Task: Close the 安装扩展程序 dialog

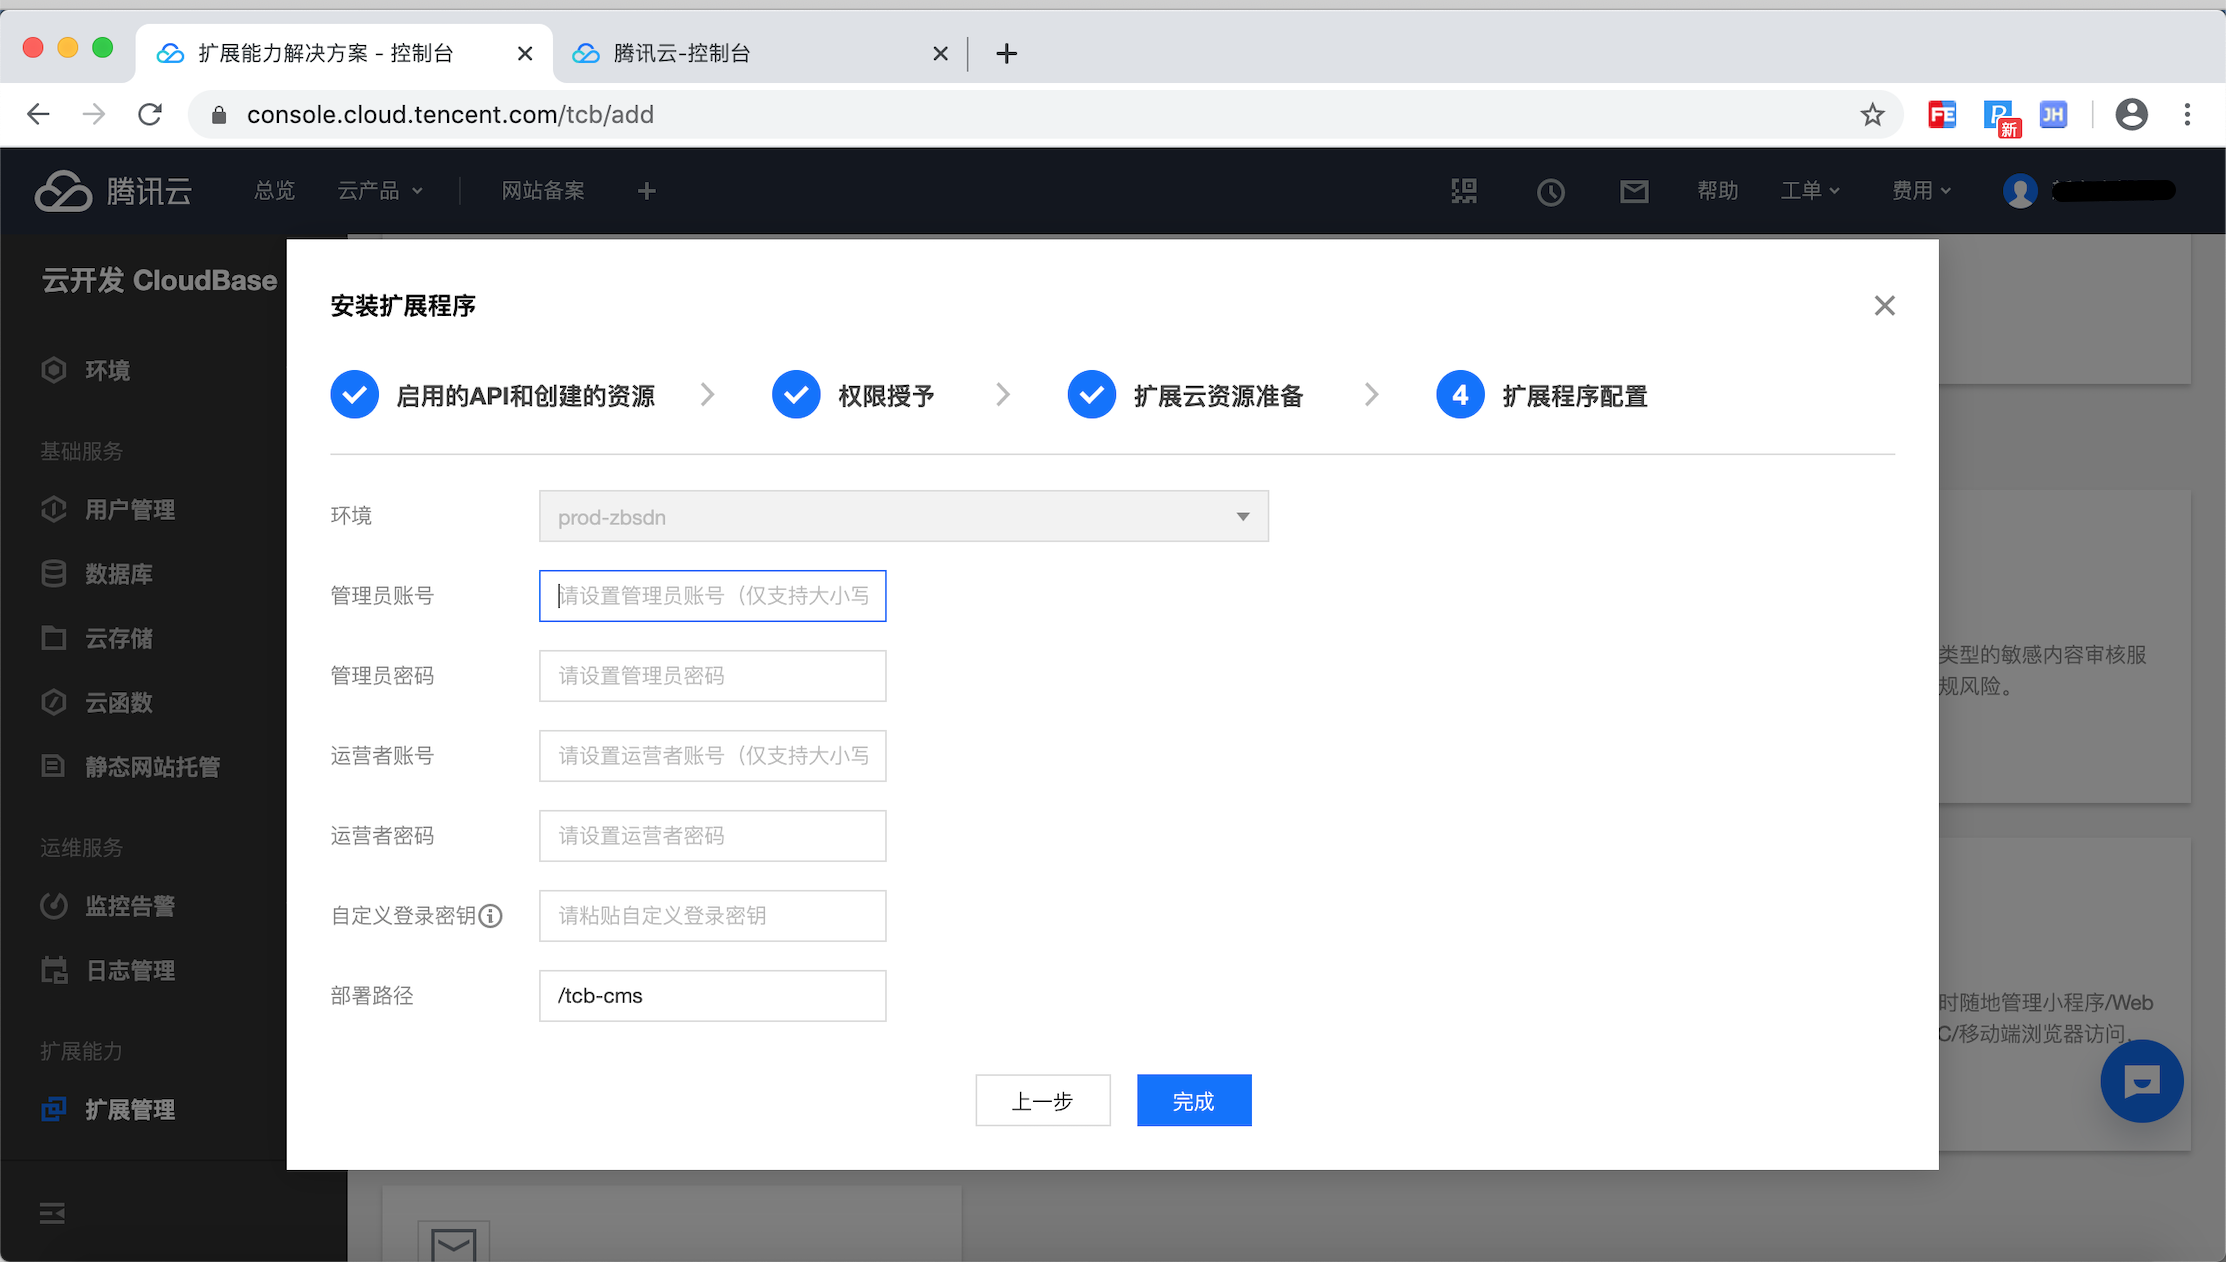Action: click(x=1884, y=306)
